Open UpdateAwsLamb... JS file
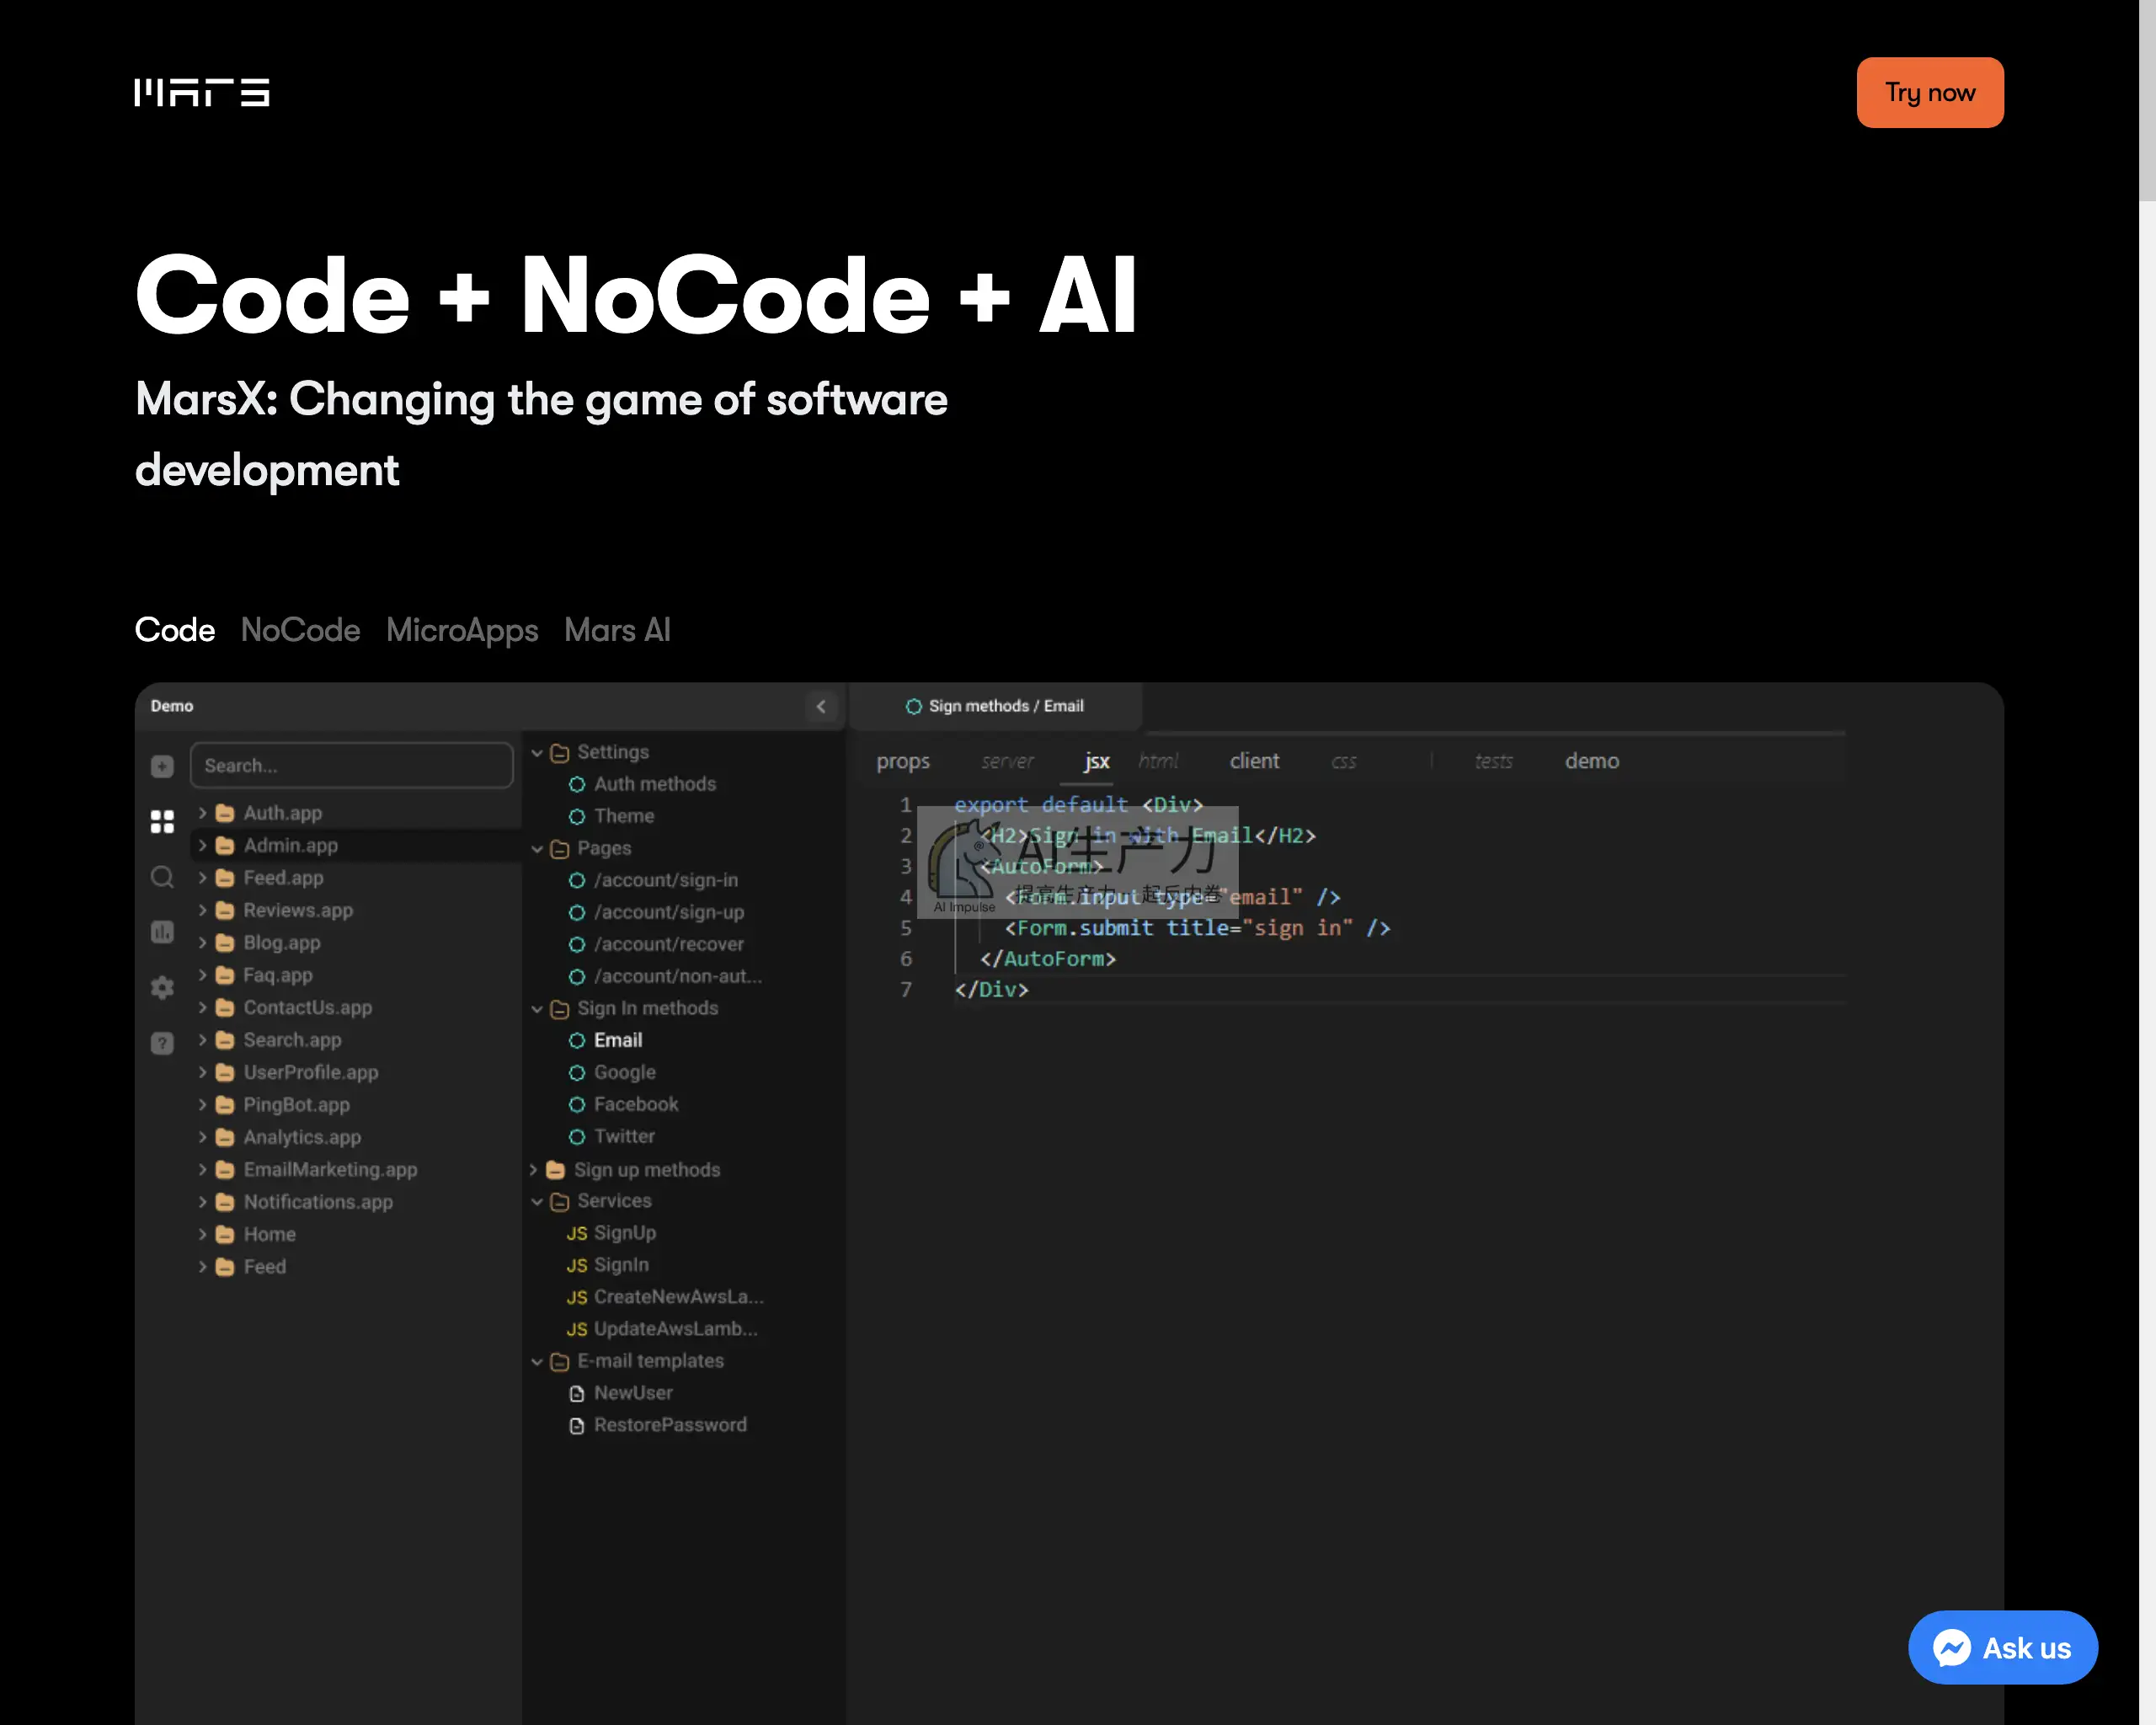The width and height of the screenshot is (2156, 1725). (662, 1329)
